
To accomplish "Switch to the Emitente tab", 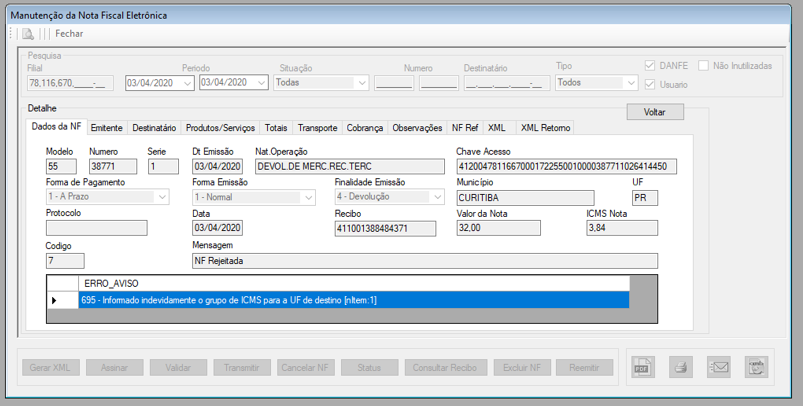I will (x=107, y=128).
